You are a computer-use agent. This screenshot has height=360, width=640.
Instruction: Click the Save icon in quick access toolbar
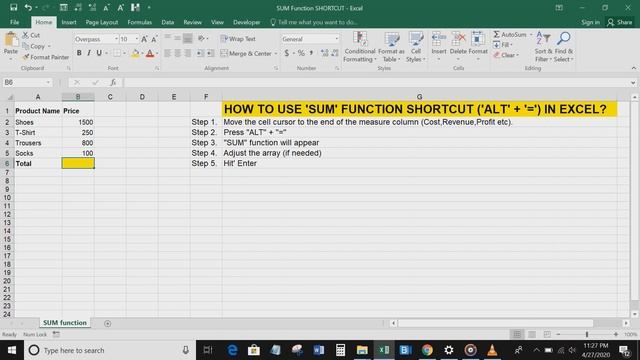tap(13, 7)
